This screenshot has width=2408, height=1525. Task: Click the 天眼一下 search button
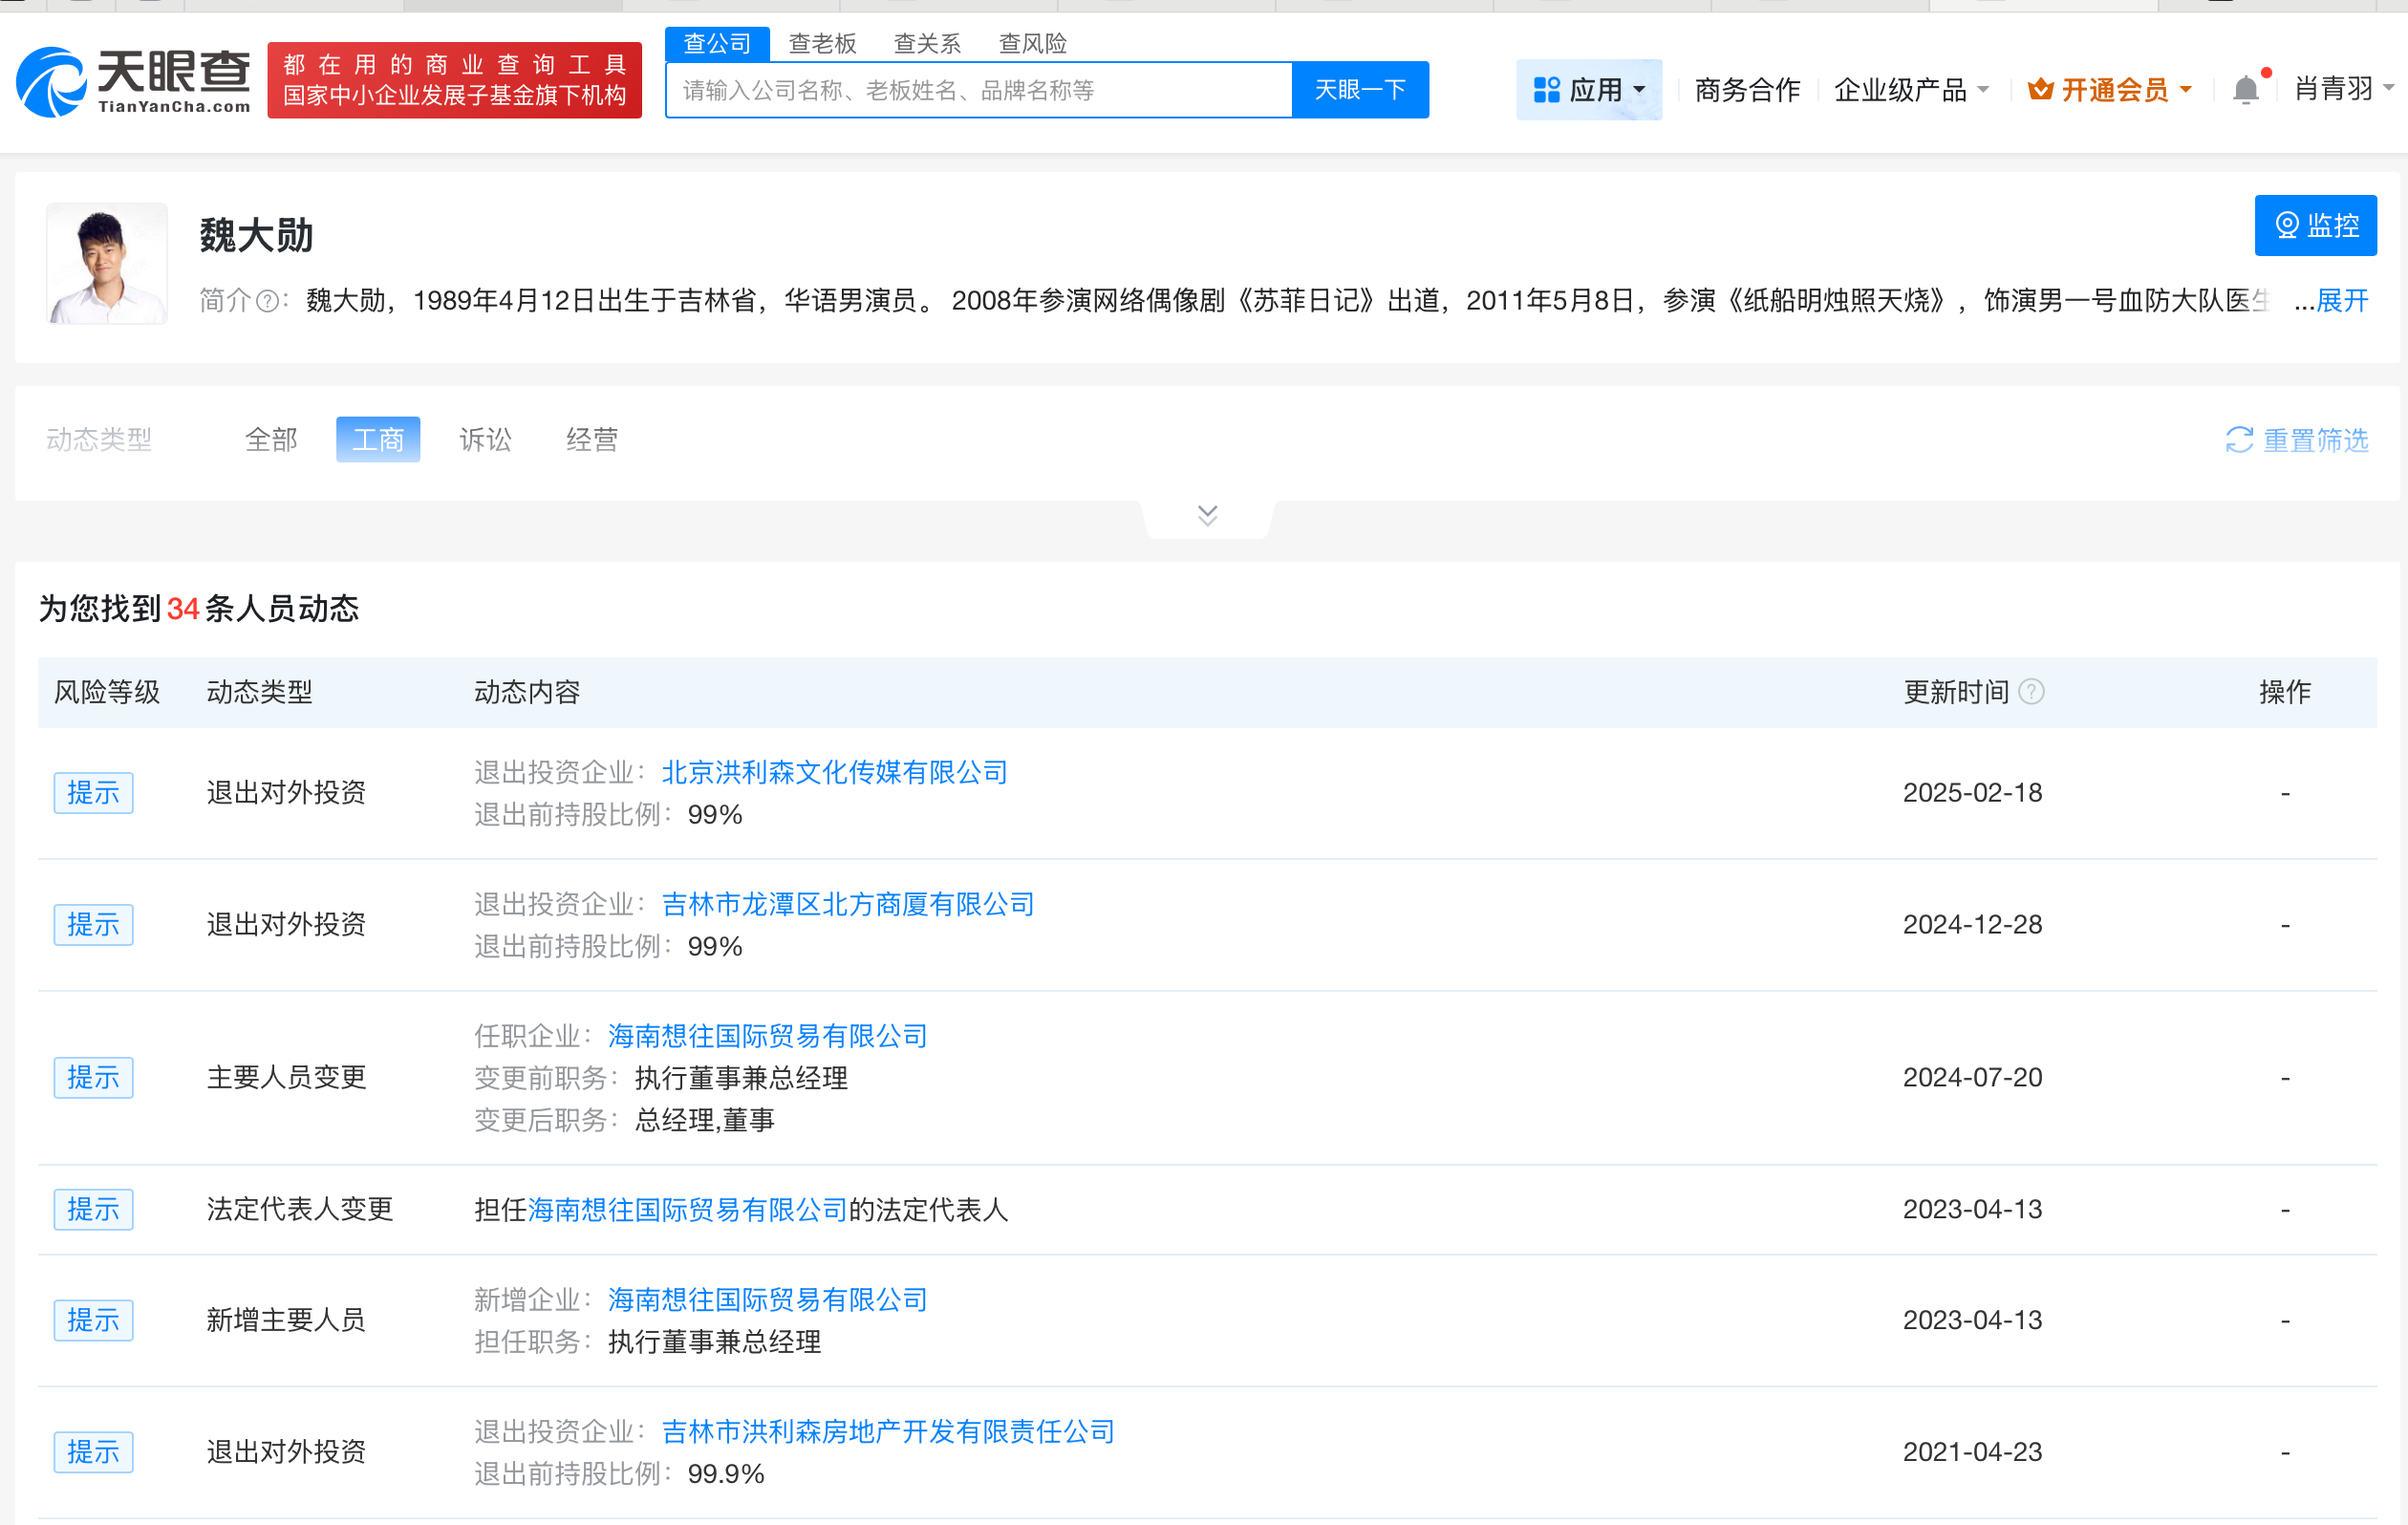click(1358, 89)
